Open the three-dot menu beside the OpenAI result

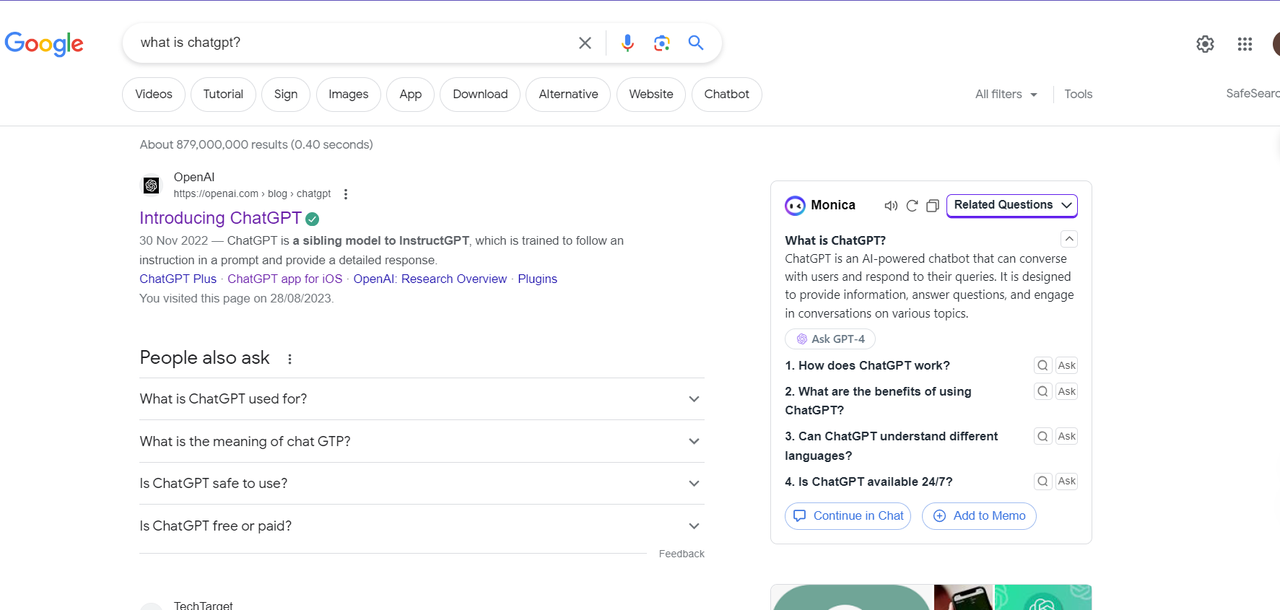point(346,194)
